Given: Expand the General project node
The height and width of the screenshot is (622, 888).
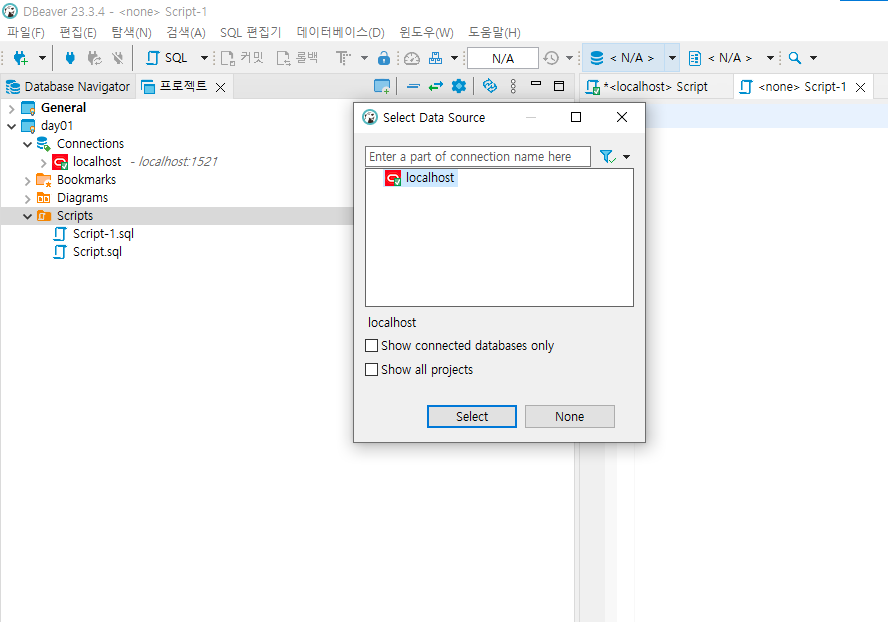Looking at the screenshot, I should [x=11, y=108].
